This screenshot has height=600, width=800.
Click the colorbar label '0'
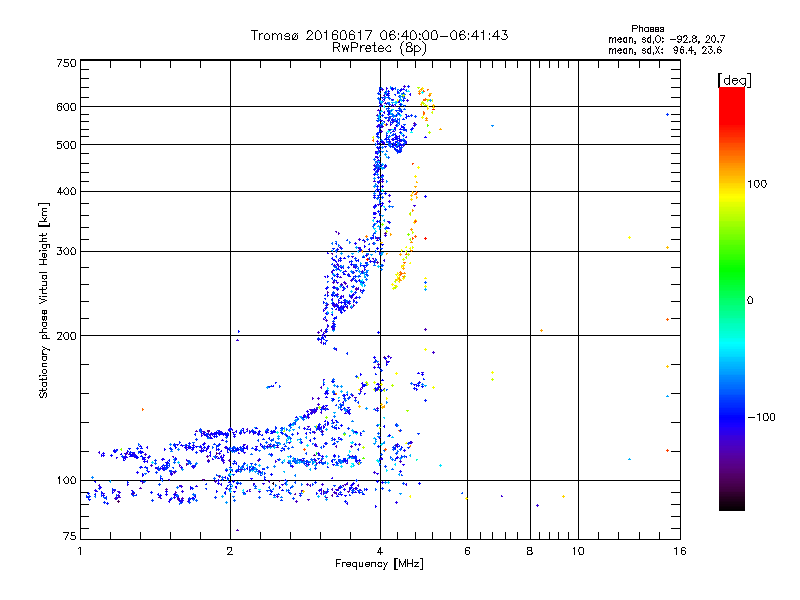[750, 301]
